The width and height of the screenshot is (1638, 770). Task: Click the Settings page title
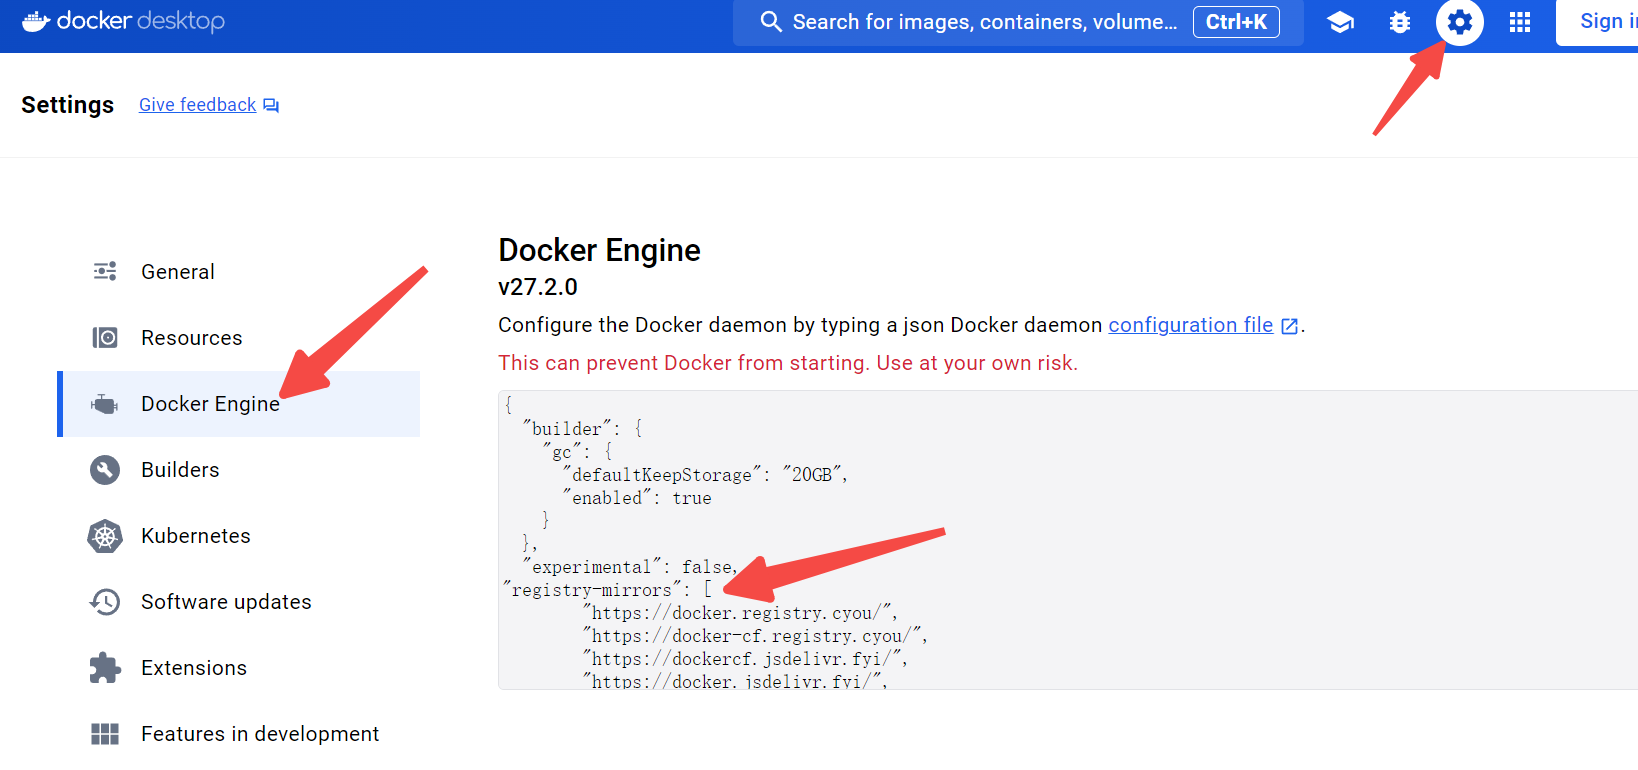[x=67, y=105]
